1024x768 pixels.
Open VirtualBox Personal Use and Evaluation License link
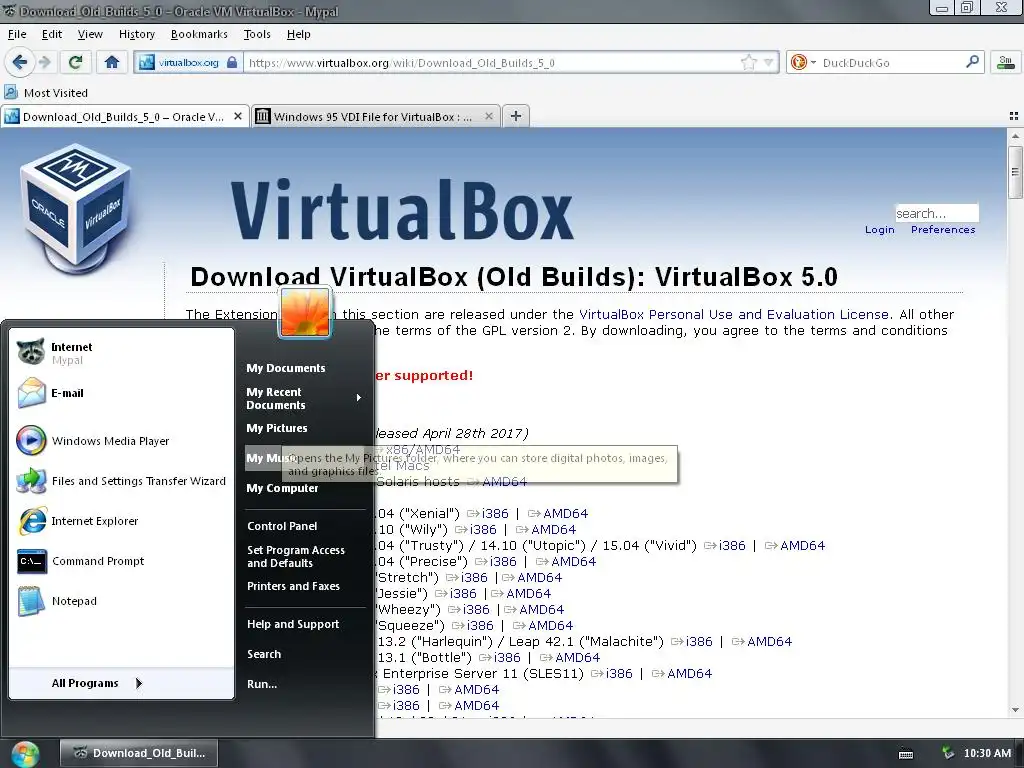pyautogui.click(x=733, y=315)
